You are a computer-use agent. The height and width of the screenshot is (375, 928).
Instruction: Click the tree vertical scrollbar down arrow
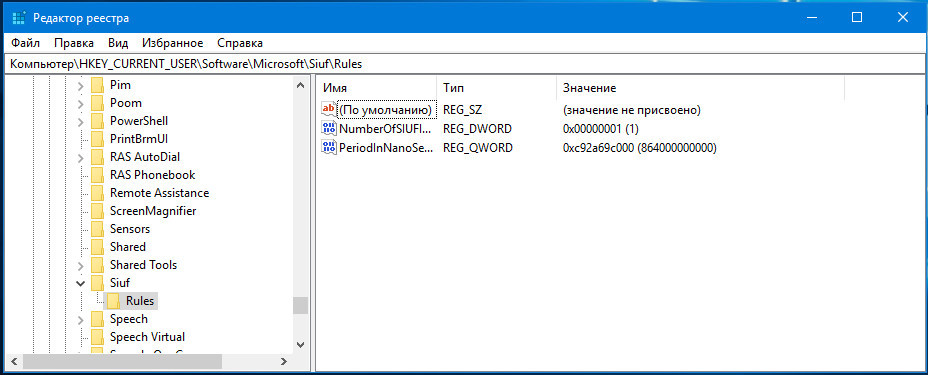301,344
